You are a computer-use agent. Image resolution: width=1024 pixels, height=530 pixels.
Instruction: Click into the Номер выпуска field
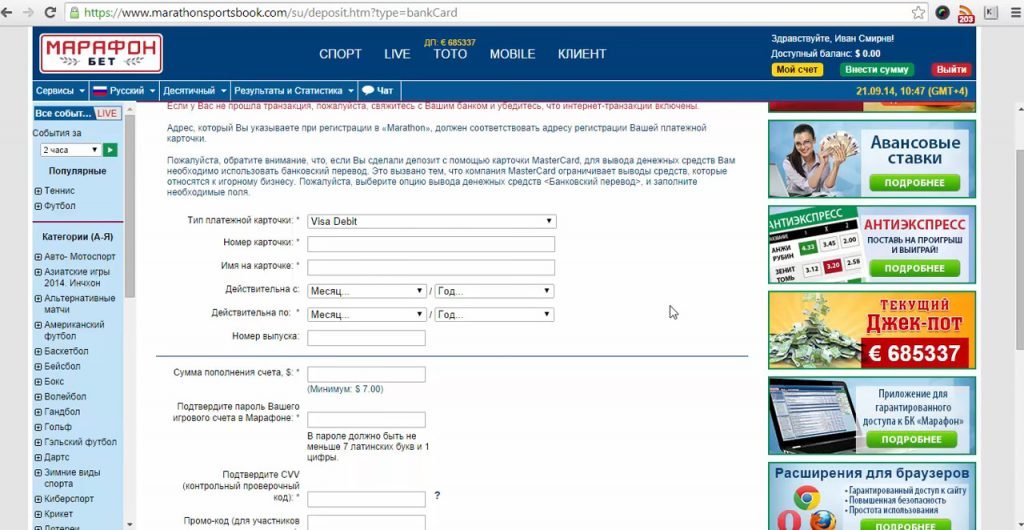(x=366, y=338)
